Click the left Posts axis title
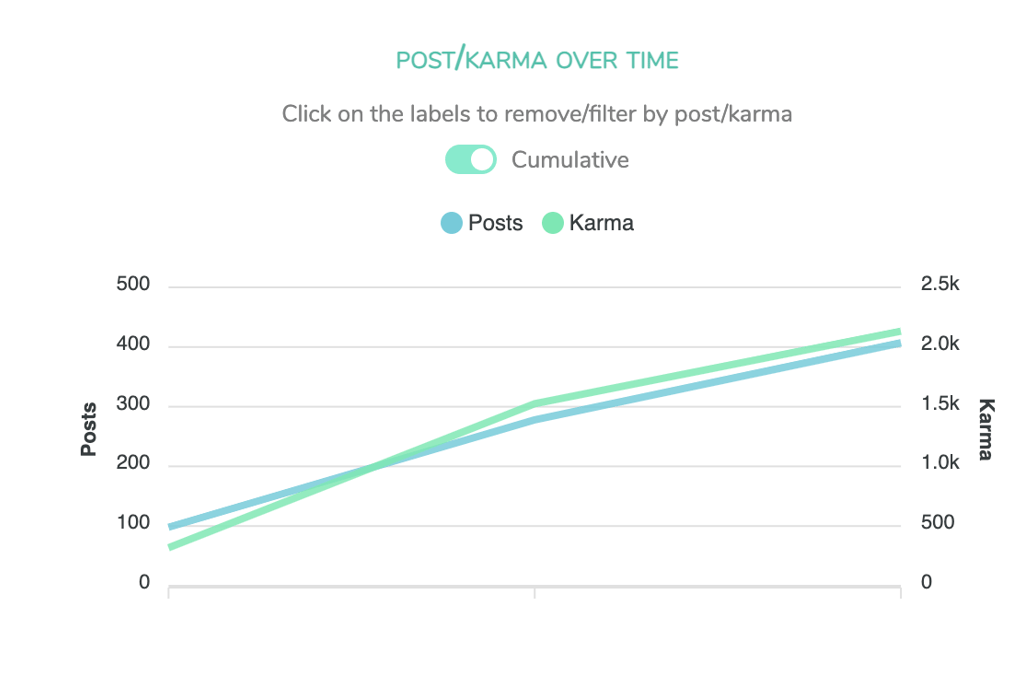This screenshot has width=1024, height=676. (89, 429)
